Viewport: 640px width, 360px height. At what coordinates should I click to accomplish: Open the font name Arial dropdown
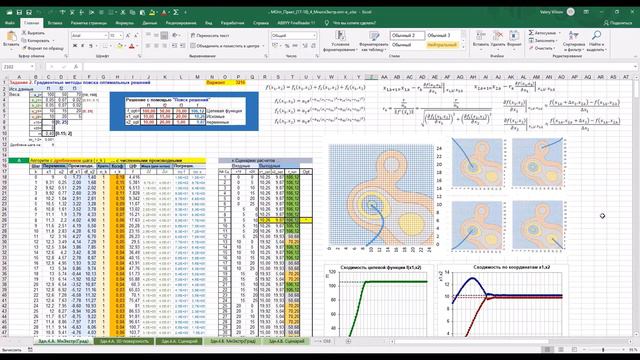pyautogui.click(x=105, y=36)
